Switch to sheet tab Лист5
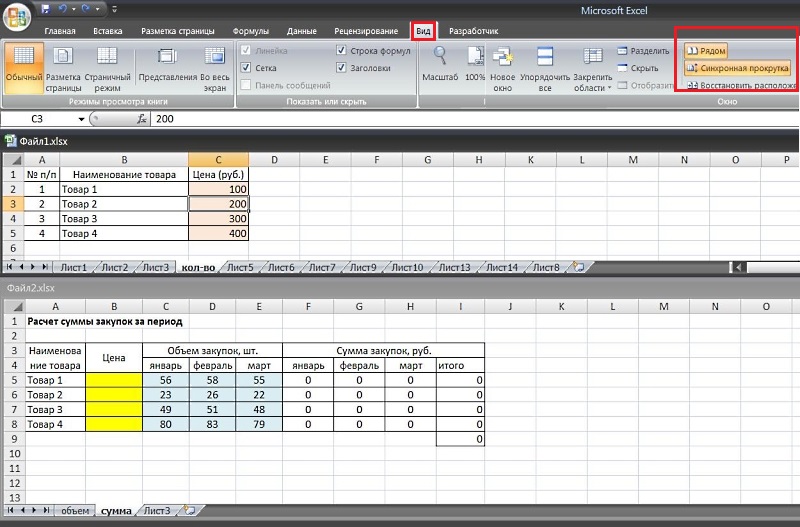 coord(240,267)
